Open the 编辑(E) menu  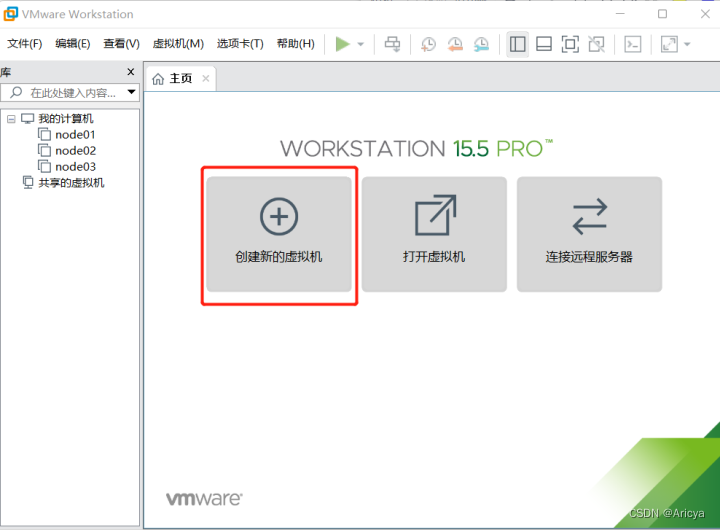point(73,44)
